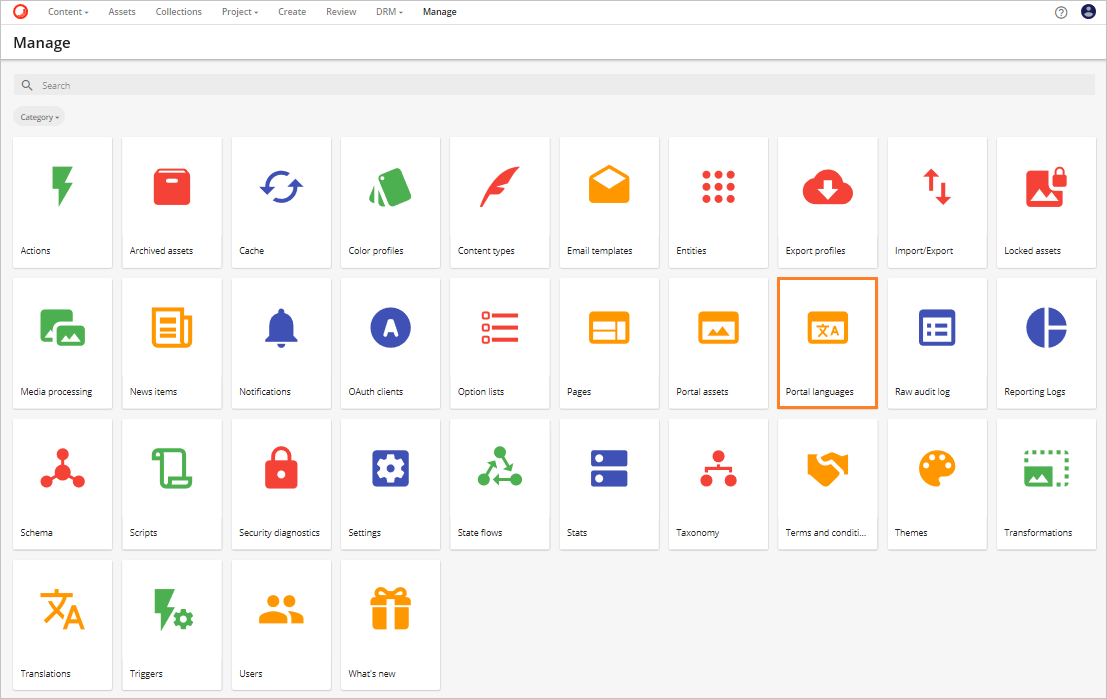This screenshot has height=699, width=1107.
Task: Click the Media processing icon
Action: click(62, 326)
